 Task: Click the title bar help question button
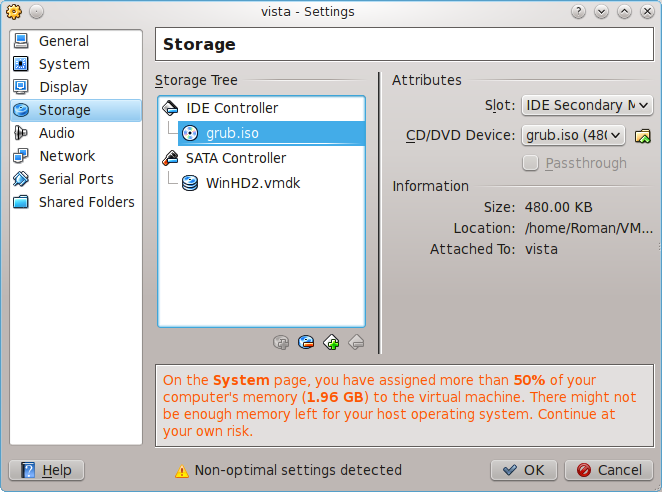pos(578,12)
